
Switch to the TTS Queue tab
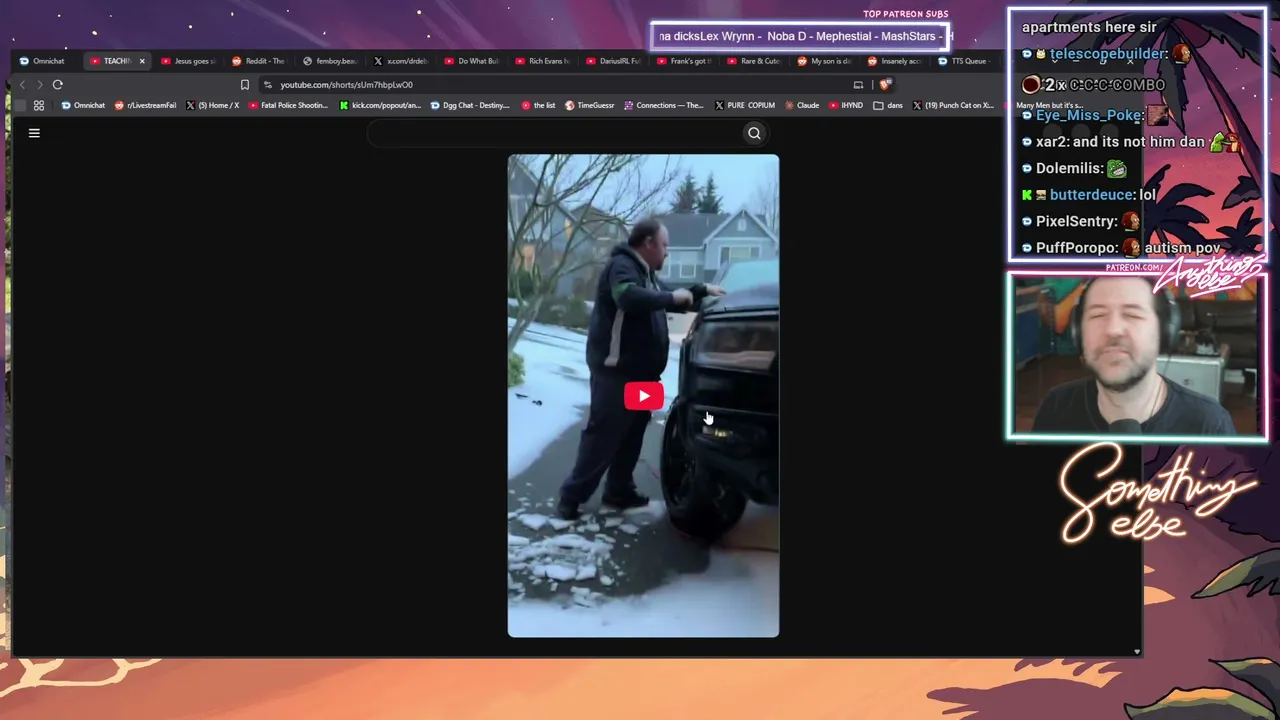(963, 61)
